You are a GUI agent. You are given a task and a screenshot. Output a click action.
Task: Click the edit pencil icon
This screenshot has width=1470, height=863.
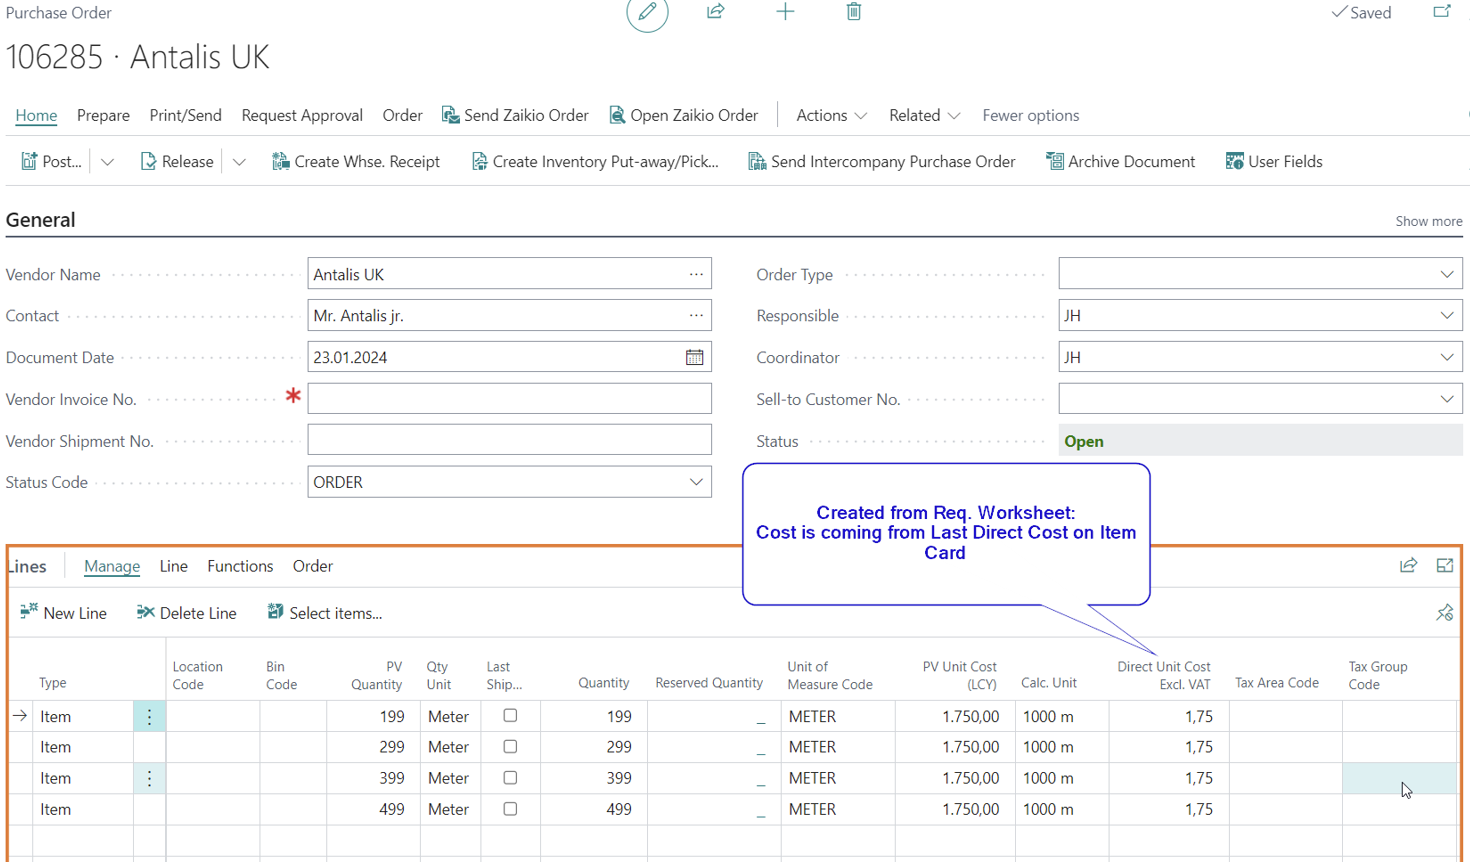pyautogui.click(x=647, y=12)
